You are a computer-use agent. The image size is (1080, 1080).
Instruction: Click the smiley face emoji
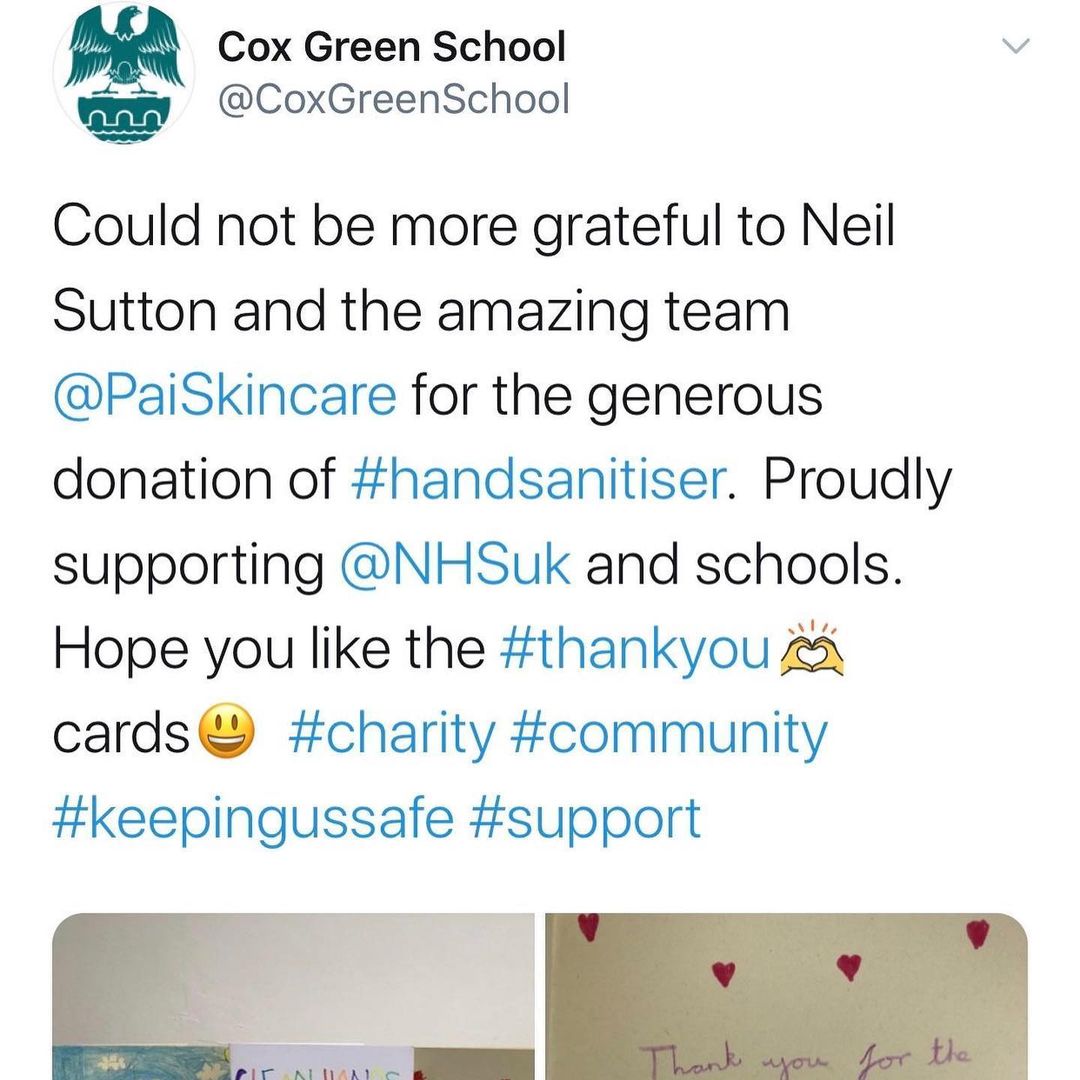(x=227, y=731)
